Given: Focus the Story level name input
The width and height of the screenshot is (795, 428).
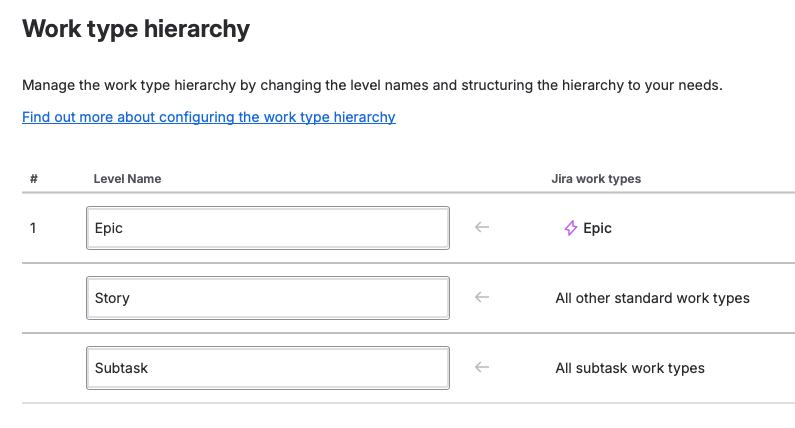Looking at the screenshot, I should click(x=268, y=298).
